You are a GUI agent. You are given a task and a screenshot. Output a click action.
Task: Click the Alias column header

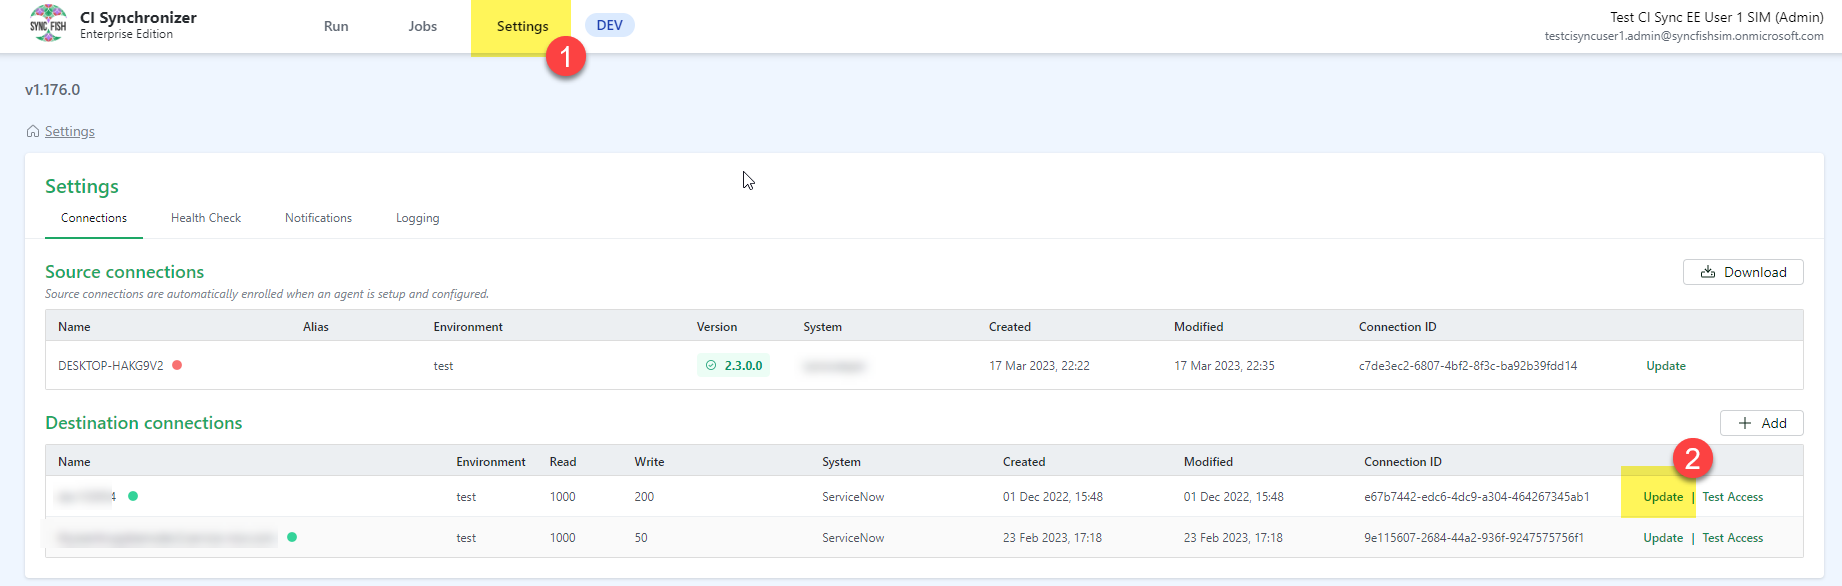coord(316,327)
